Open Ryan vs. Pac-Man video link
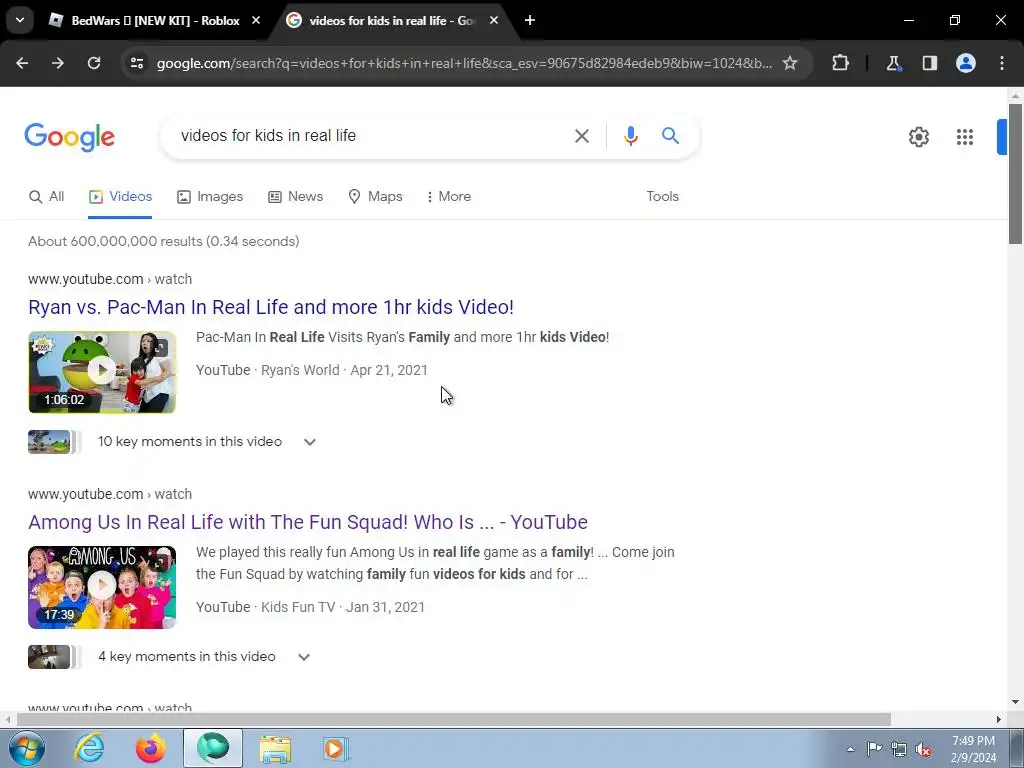 tap(271, 307)
